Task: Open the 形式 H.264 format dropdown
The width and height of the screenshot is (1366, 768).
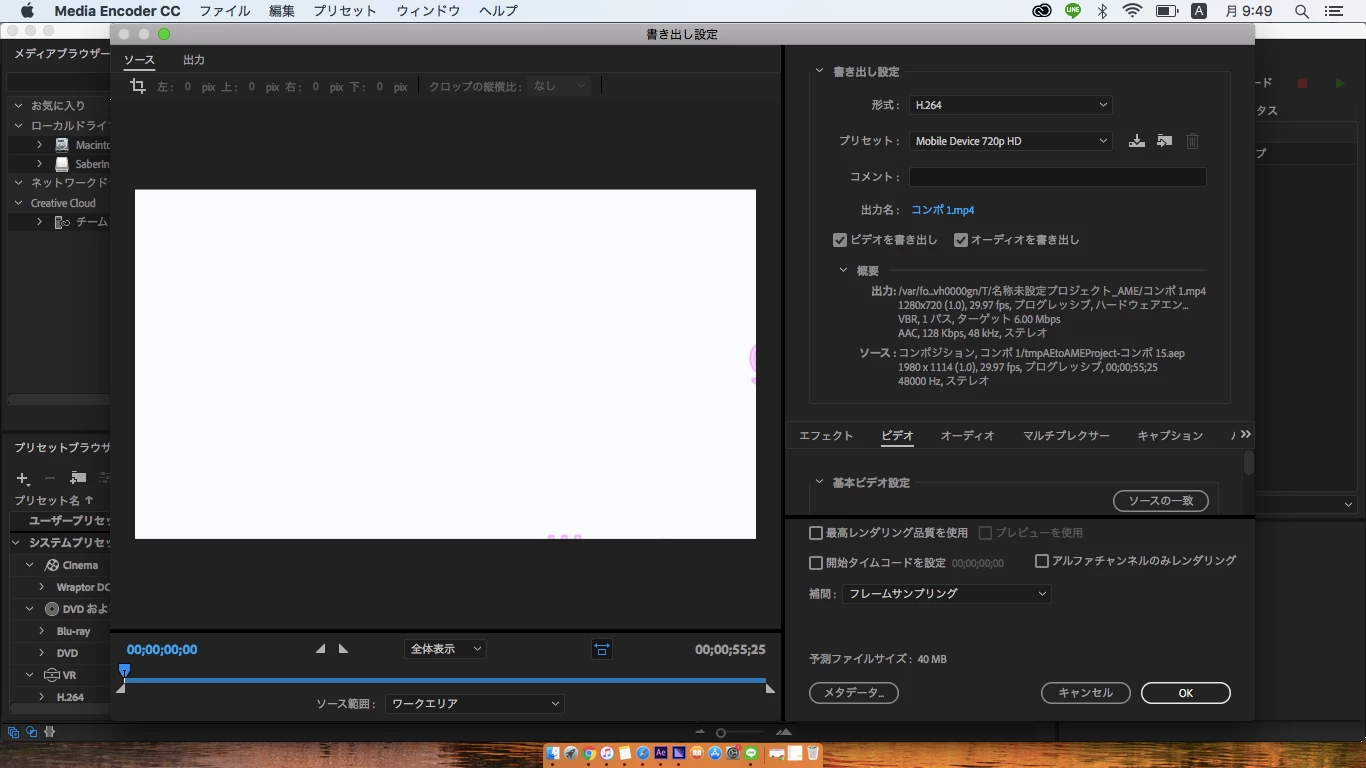Action: (1011, 105)
